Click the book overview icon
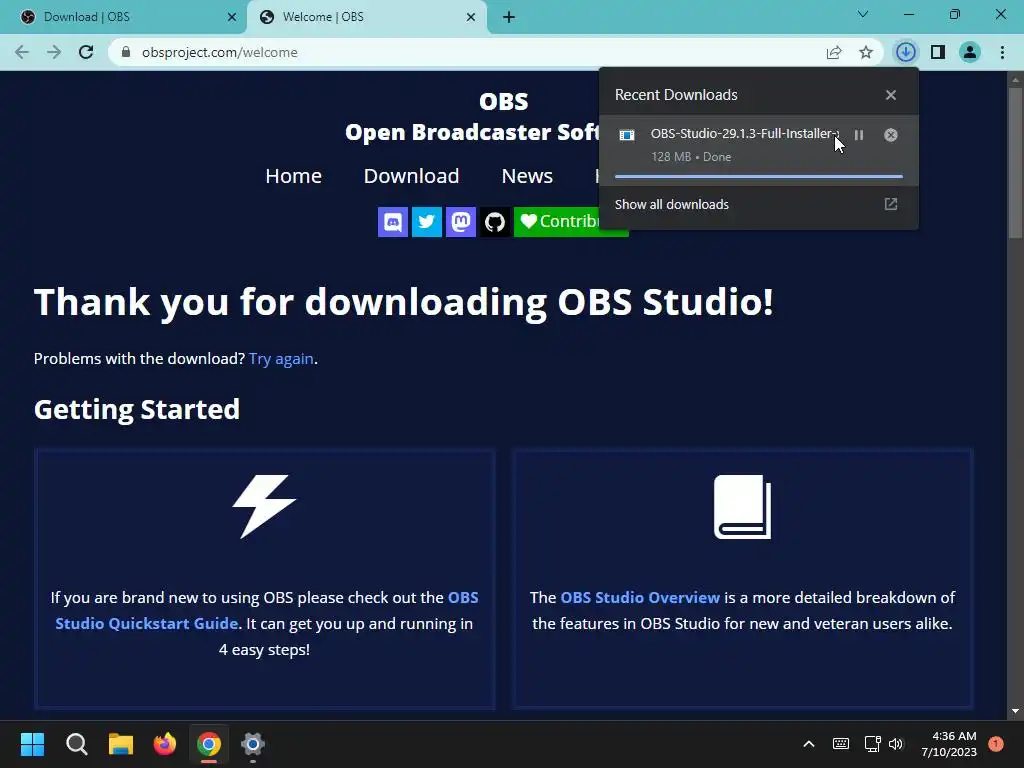The image size is (1024, 768). [743, 507]
